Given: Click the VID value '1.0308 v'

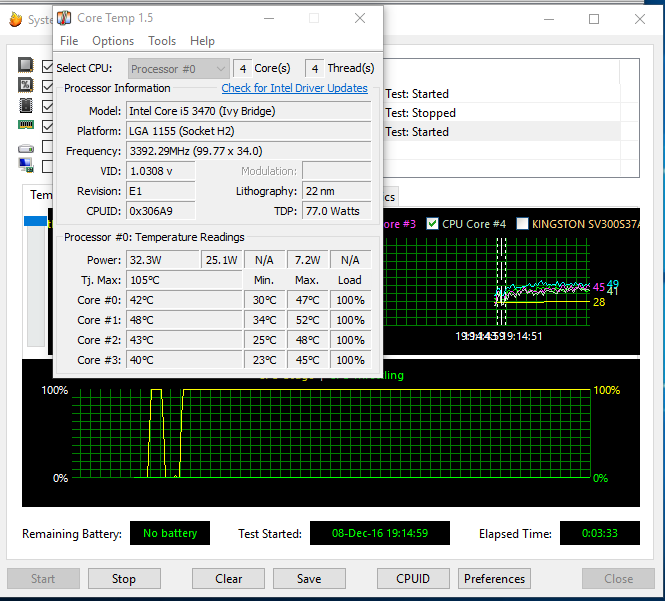Looking at the screenshot, I should (x=161, y=171).
